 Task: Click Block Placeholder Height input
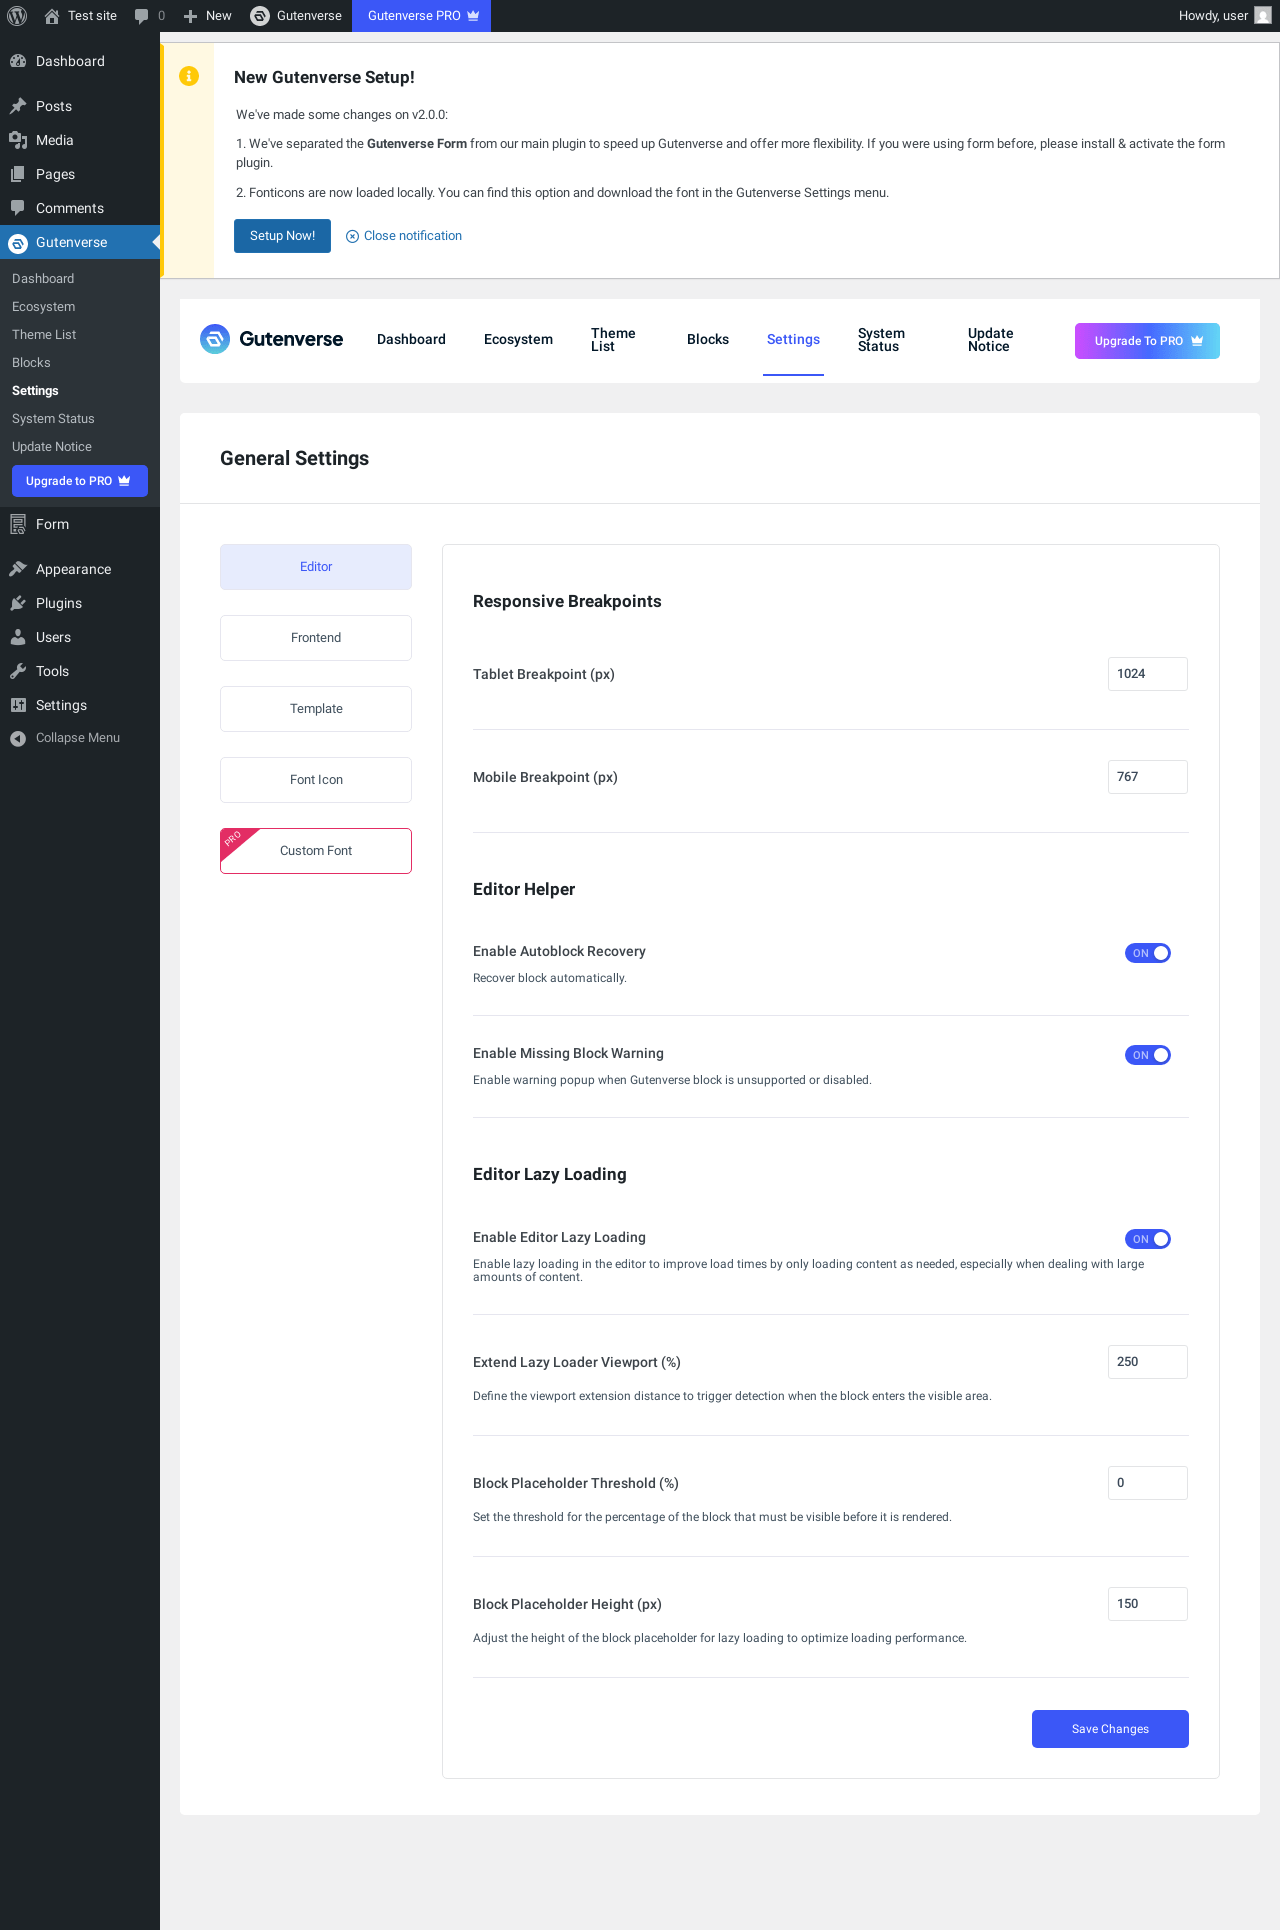(1148, 1604)
